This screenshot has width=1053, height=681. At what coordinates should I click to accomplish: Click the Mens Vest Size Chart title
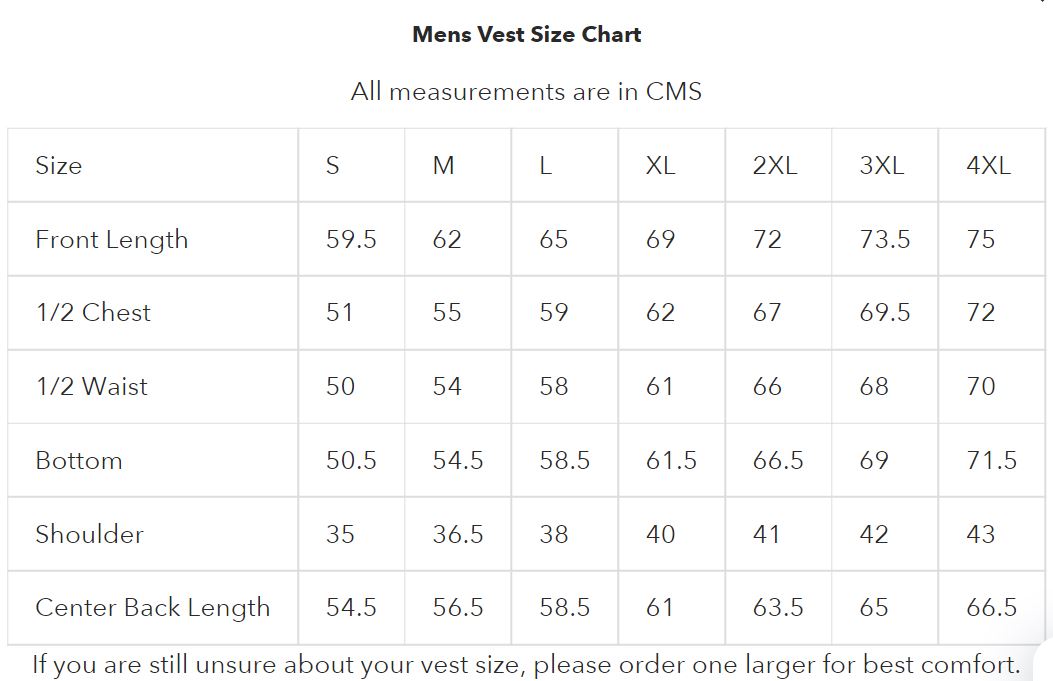pos(526,35)
